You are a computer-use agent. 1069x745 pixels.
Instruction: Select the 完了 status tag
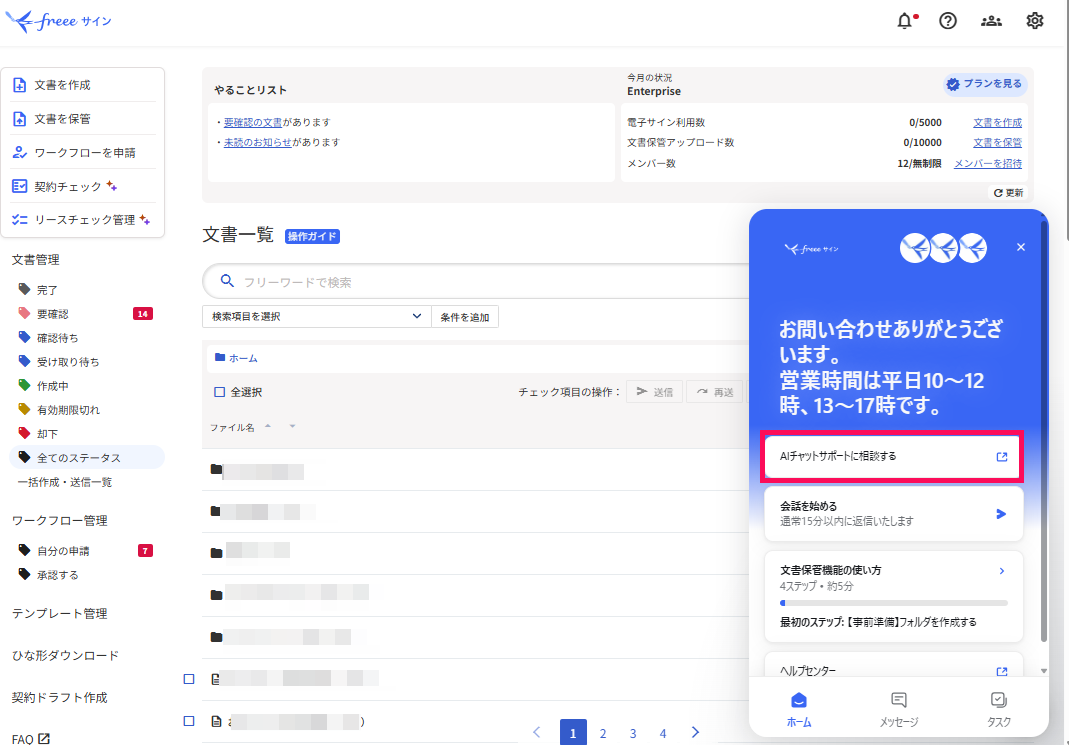tap(25, 290)
